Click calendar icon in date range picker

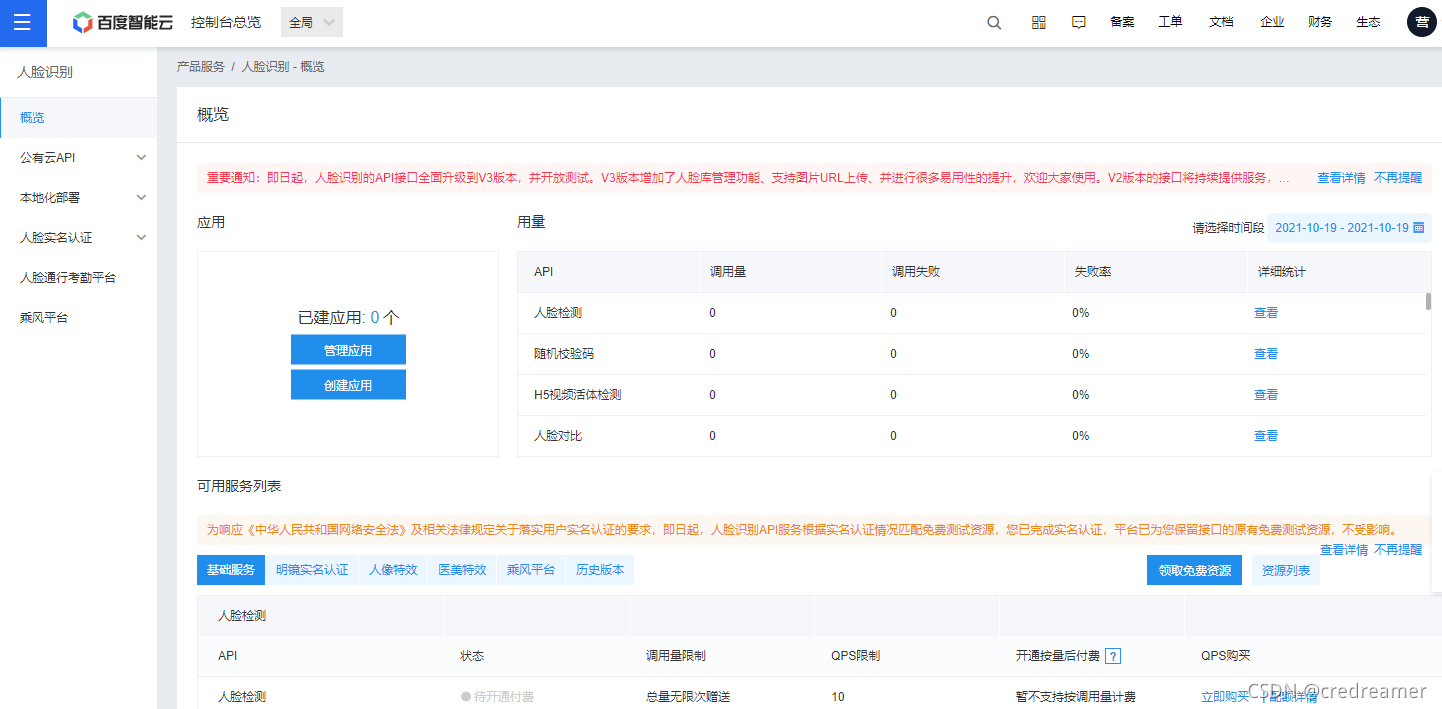click(x=1418, y=228)
